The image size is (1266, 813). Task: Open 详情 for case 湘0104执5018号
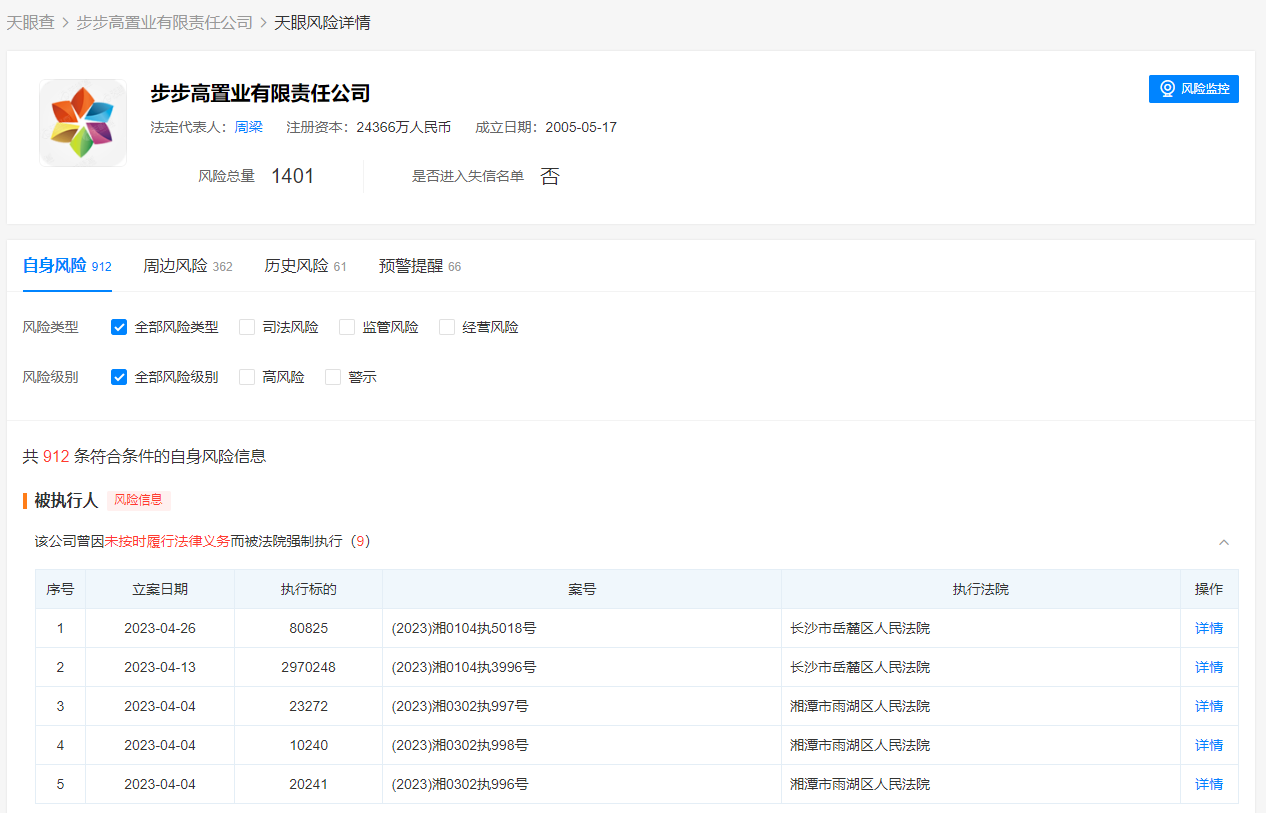tap(1208, 628)
